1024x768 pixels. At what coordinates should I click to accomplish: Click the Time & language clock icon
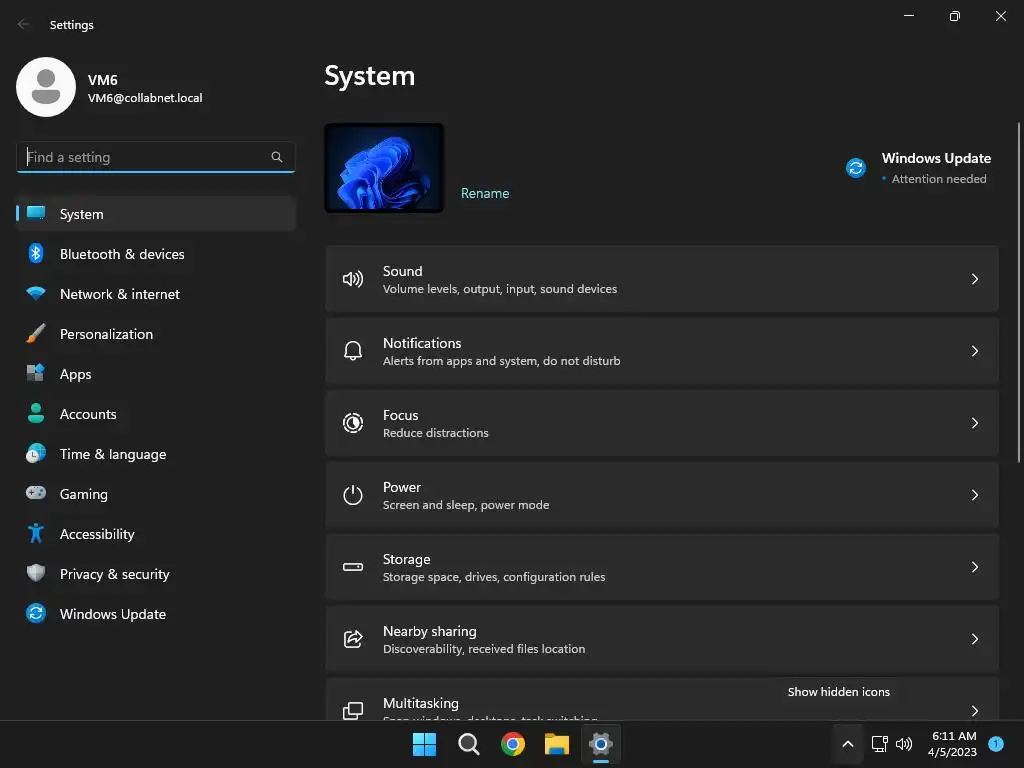tap(36, 453)
